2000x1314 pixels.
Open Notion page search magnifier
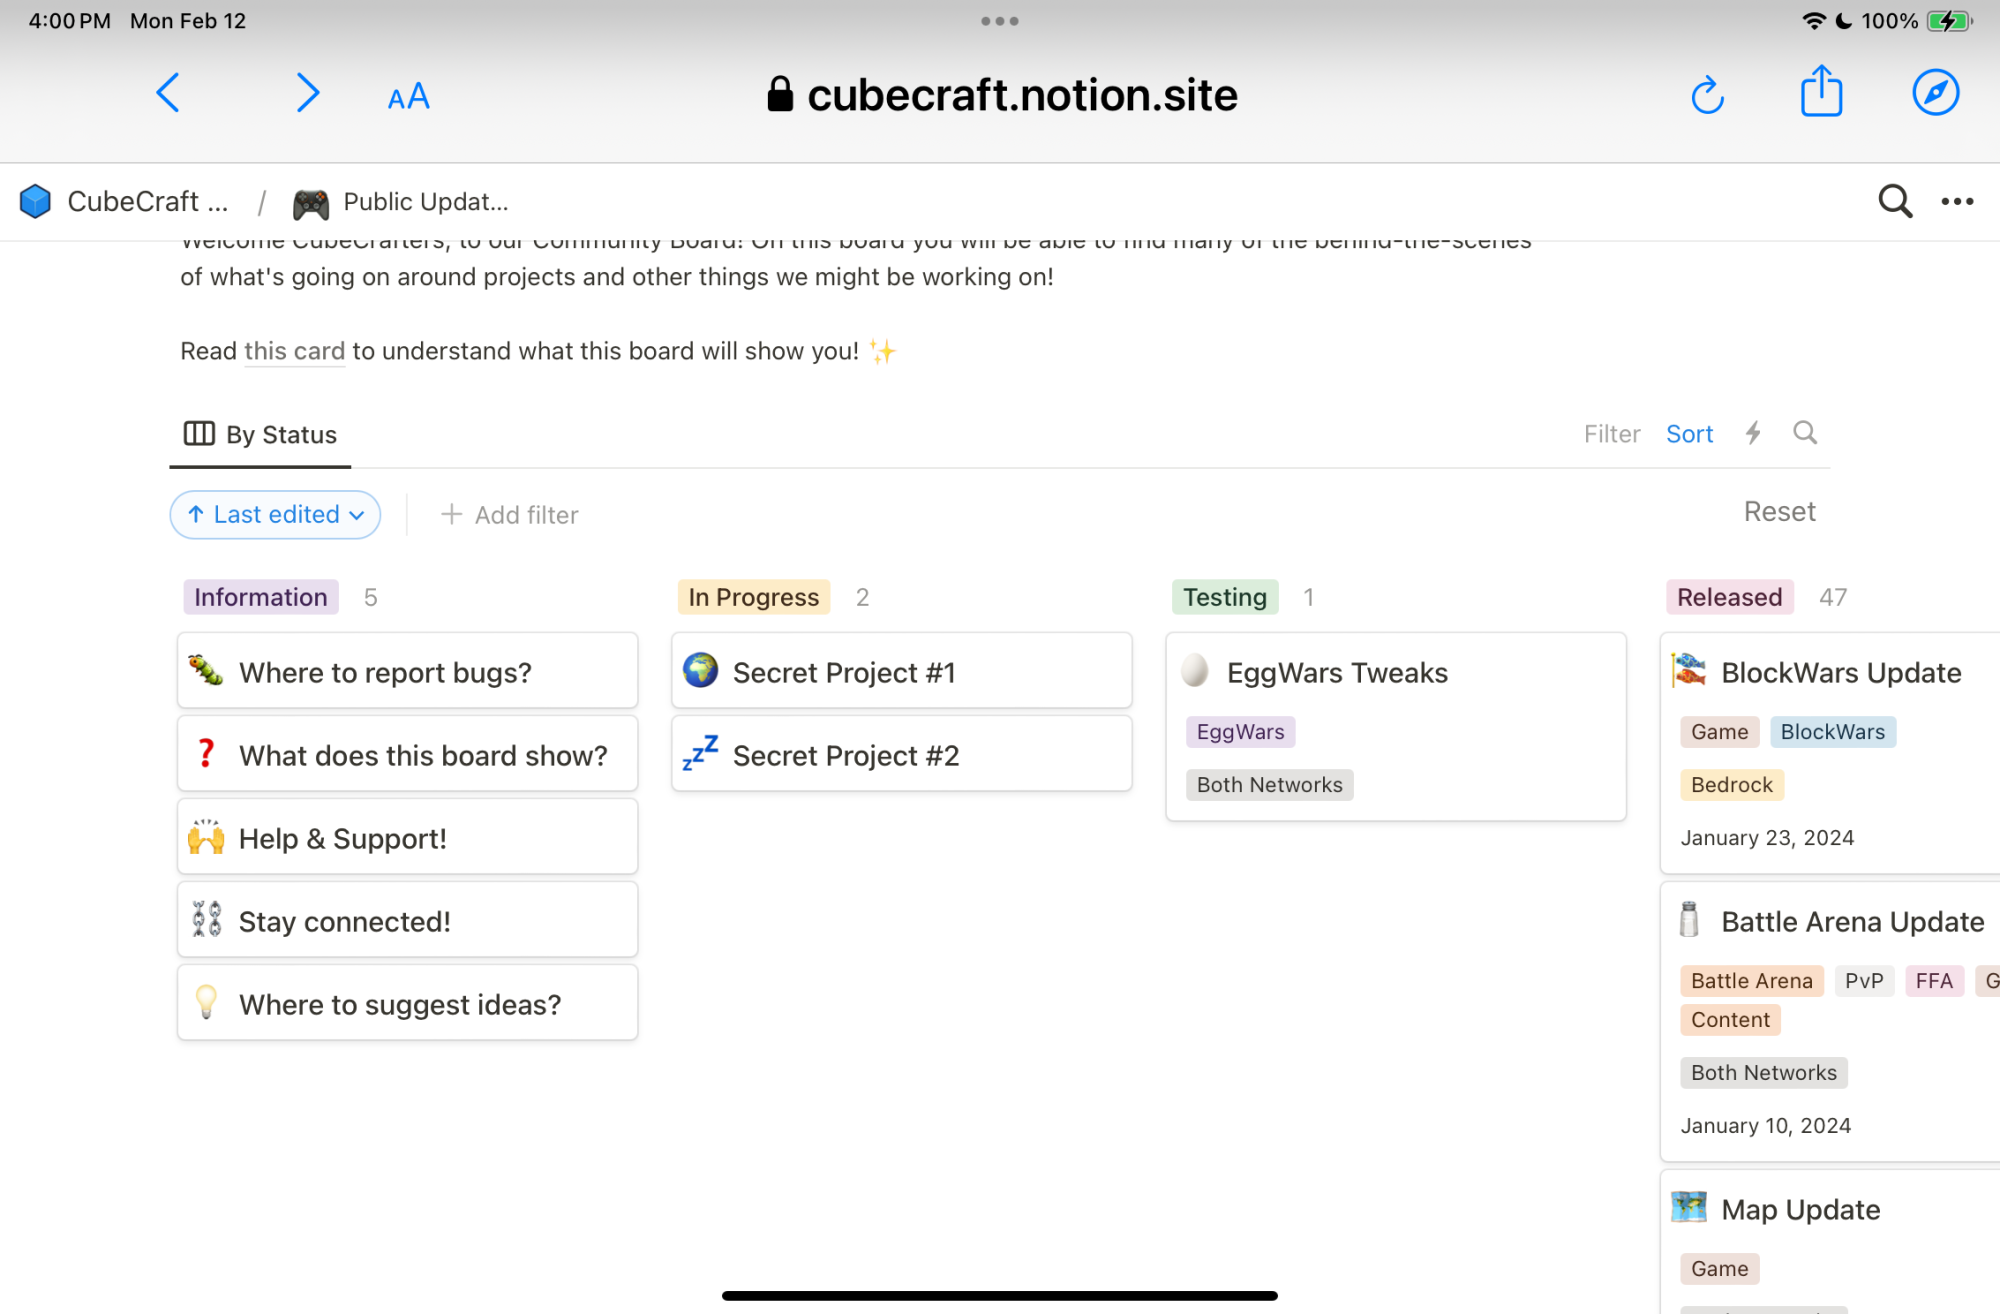1894,201
